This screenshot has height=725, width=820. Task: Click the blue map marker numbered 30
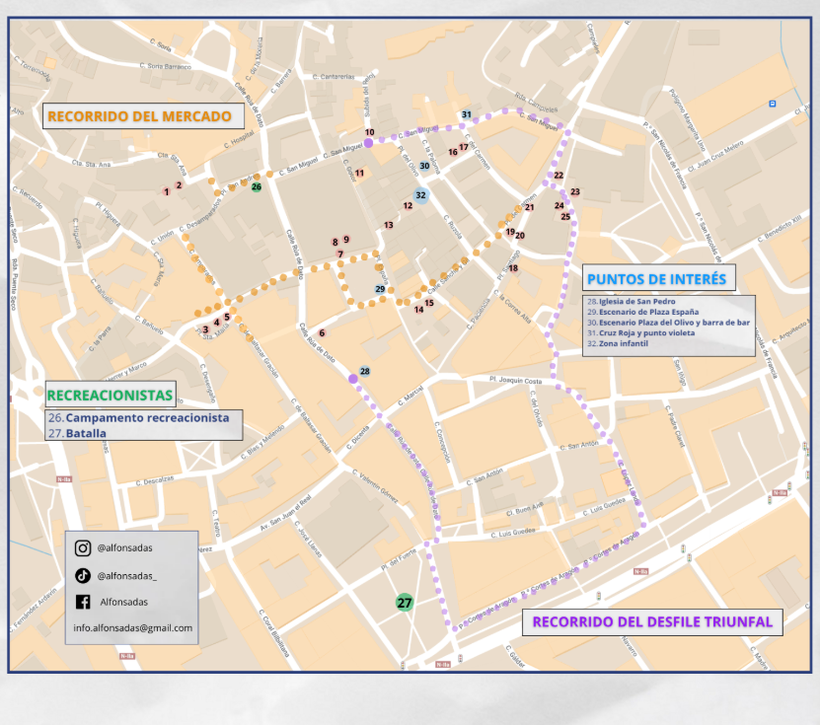pos(425,166)
